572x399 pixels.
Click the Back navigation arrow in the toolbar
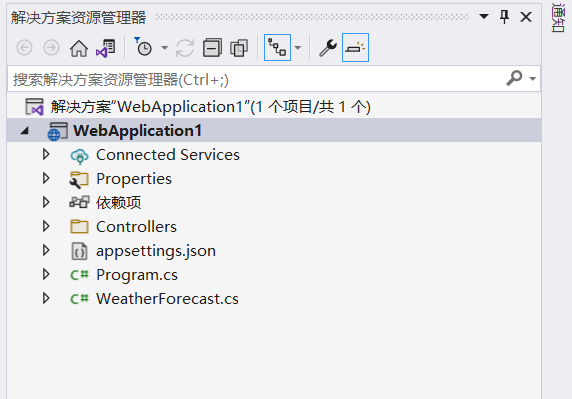24,48
